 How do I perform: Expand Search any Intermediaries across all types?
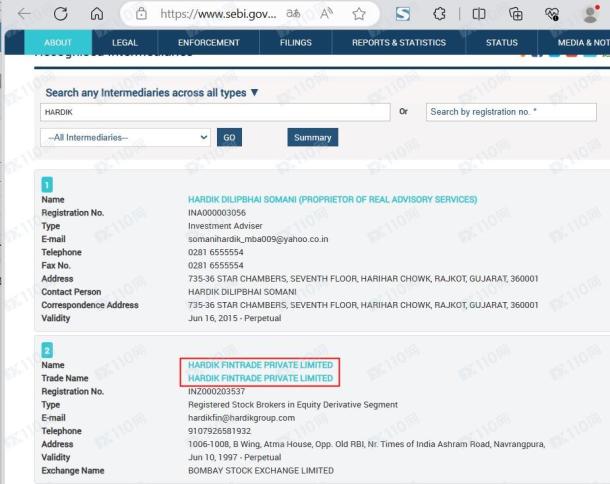[152, 93]
